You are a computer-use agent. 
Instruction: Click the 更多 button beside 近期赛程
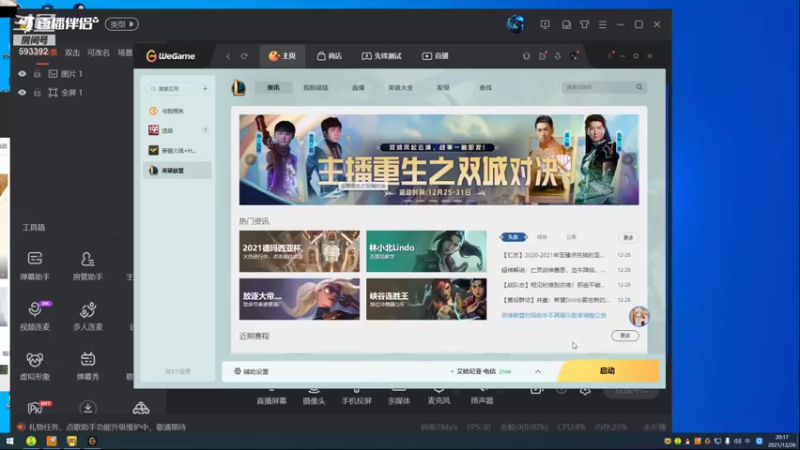click(x=625, y=336)
